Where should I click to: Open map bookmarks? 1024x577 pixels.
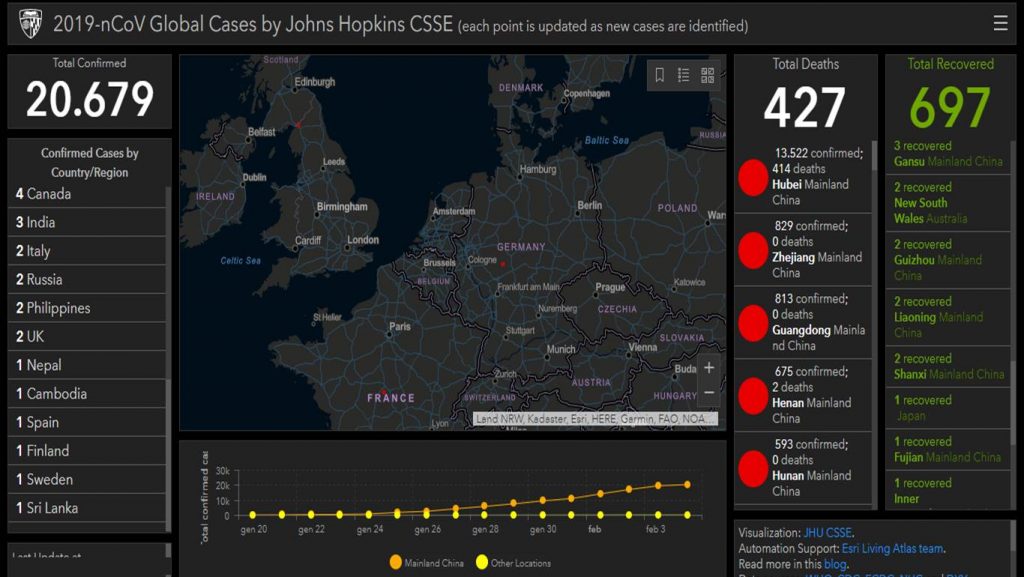pyautogui.click(x=660, y=75)
